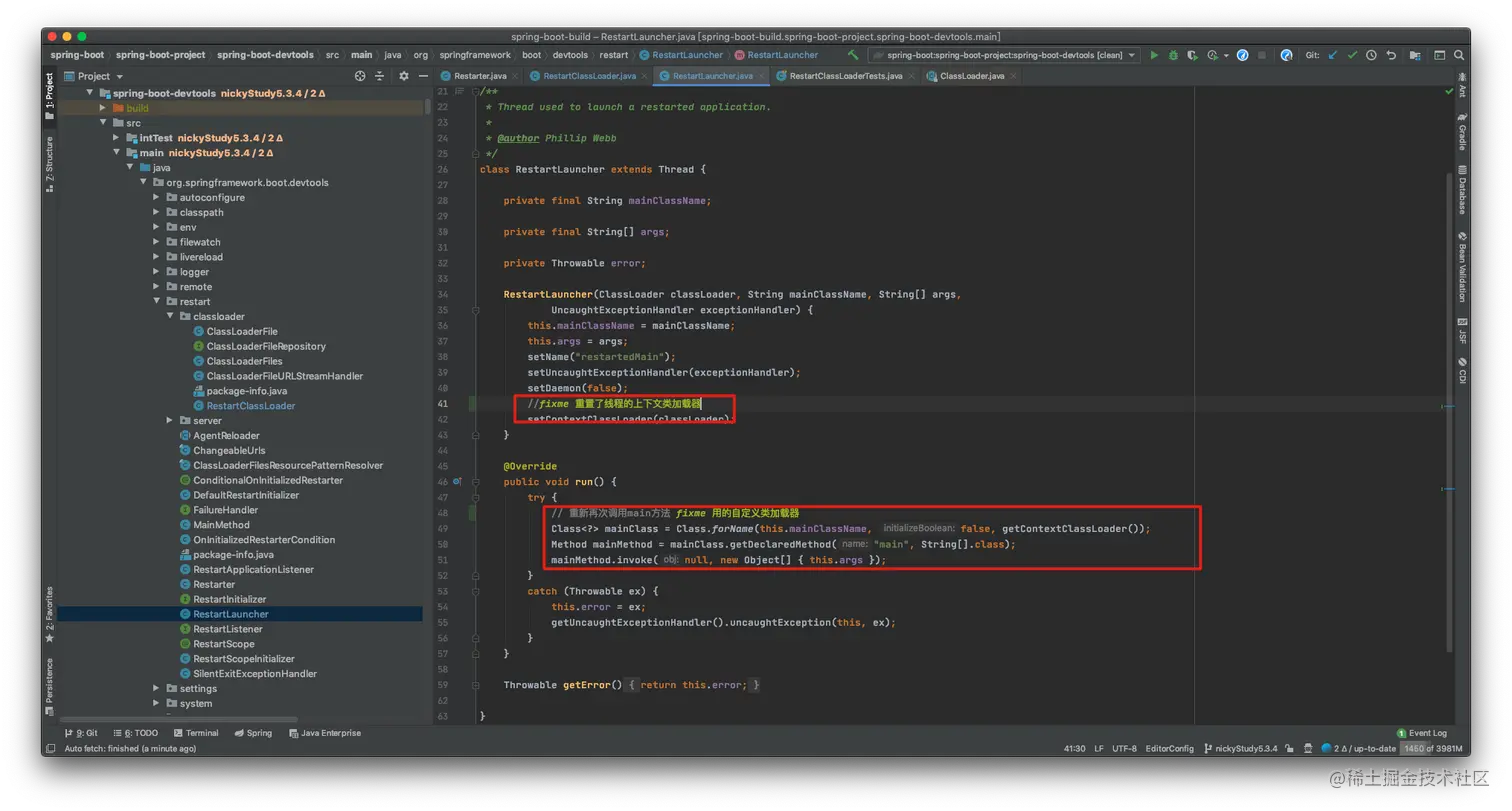
Task: Click the disabled Stop square icon
Action: (x=1262, y=55)
